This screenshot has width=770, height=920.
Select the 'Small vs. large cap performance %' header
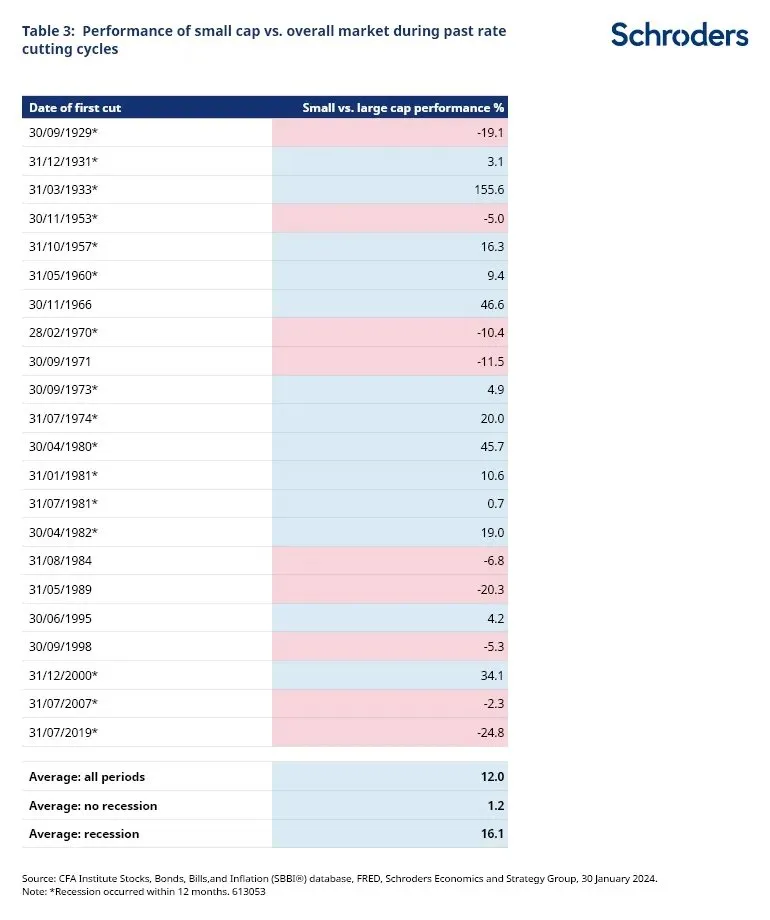[404, 107]
